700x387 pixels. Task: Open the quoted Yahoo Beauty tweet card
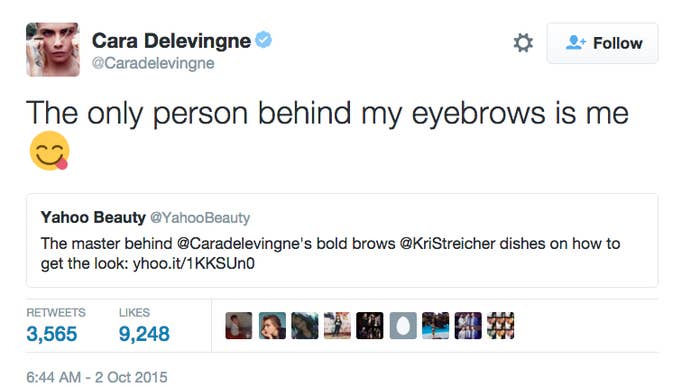[x=342, y=241]
